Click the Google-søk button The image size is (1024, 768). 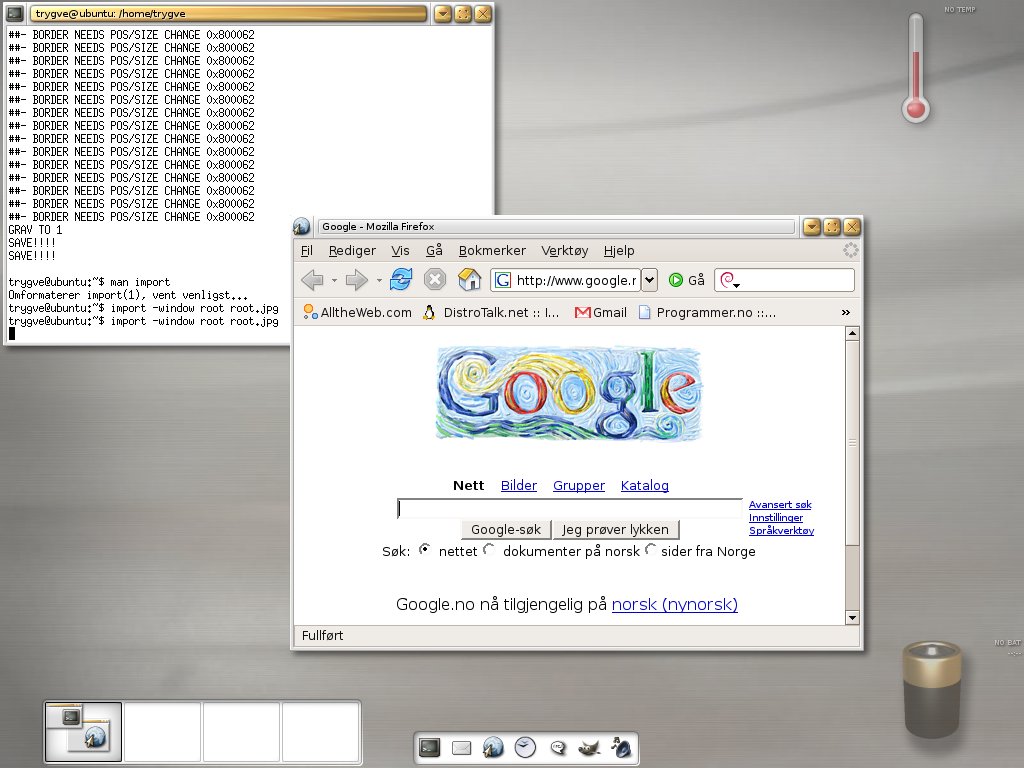pyautogui.click(x=506, y=530)
